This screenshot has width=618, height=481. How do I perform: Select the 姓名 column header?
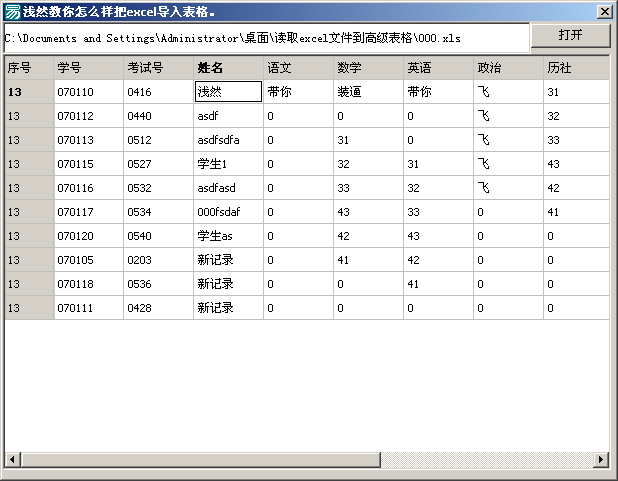[229, 68]
